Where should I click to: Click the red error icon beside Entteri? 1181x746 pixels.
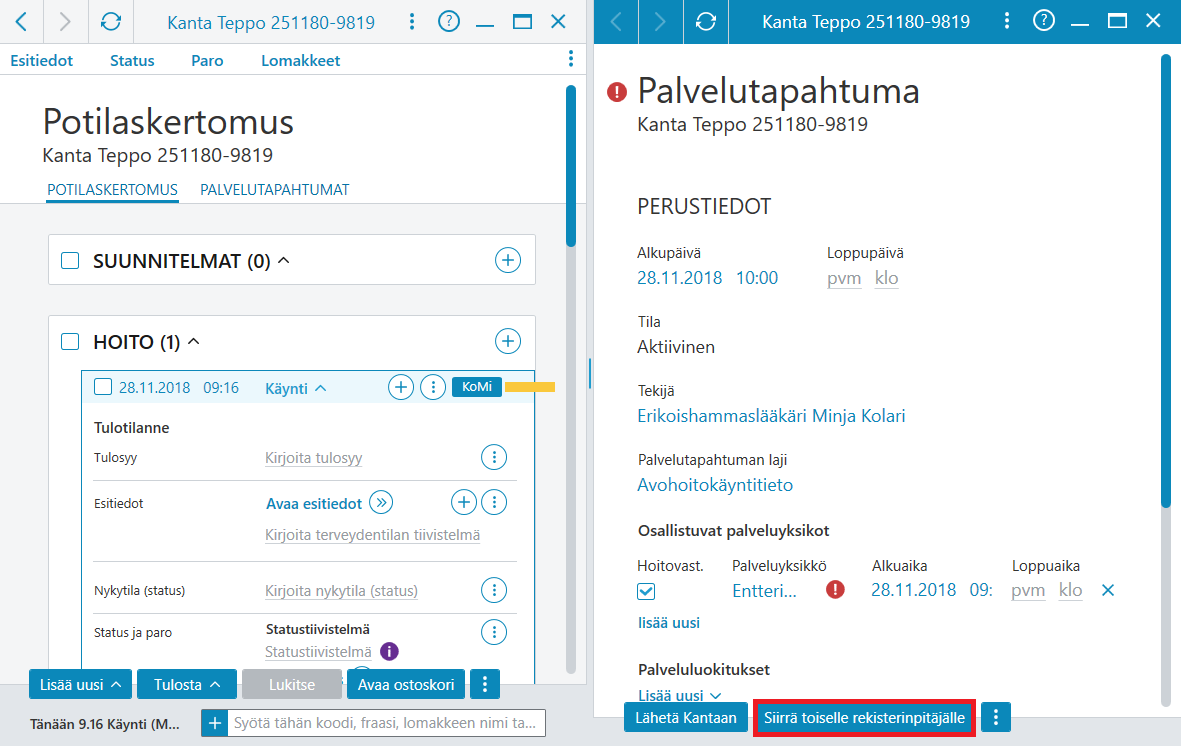(835, 589)
